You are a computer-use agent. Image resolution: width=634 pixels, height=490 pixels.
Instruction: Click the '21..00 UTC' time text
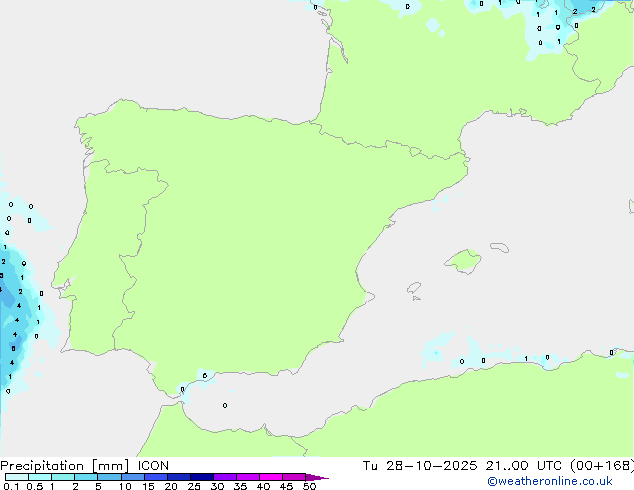pyautogui.click(x=524, y=466)
